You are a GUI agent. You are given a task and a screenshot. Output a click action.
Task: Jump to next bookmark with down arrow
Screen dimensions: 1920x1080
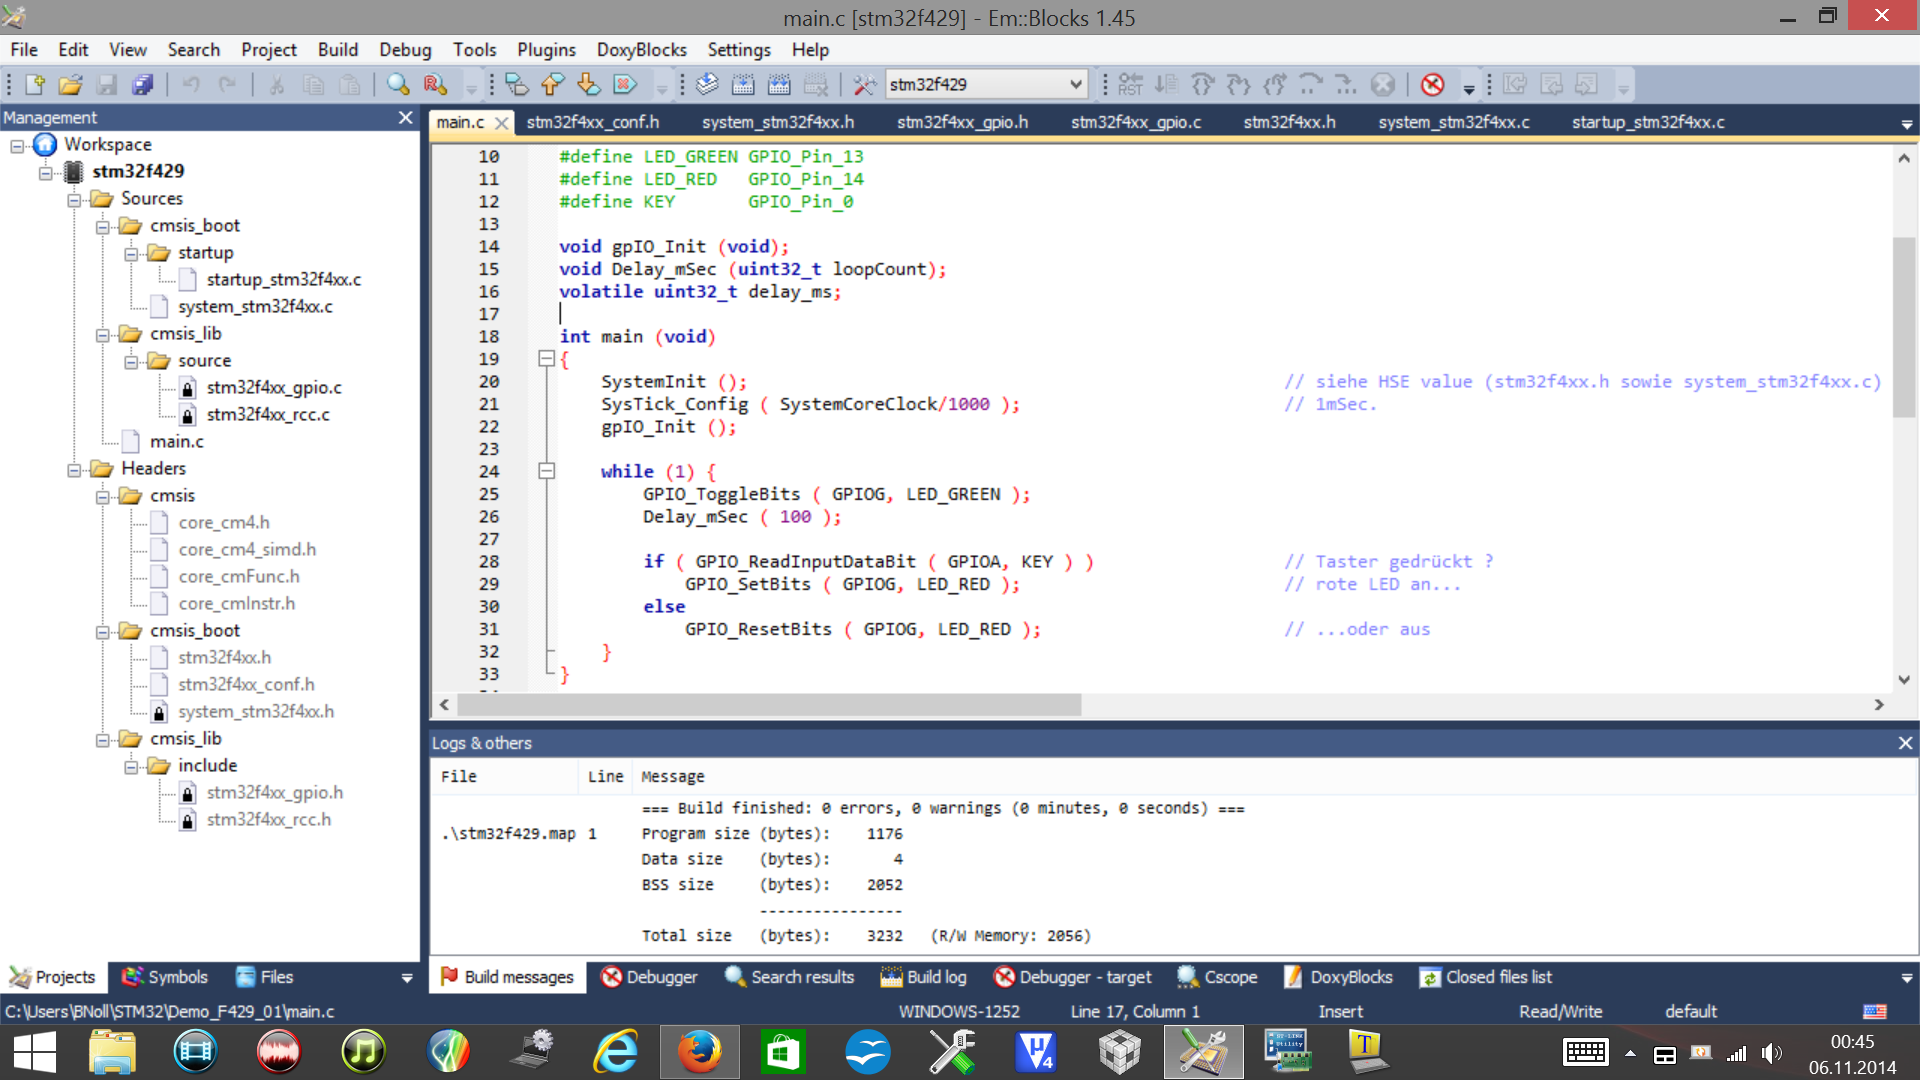coord(588,85)
